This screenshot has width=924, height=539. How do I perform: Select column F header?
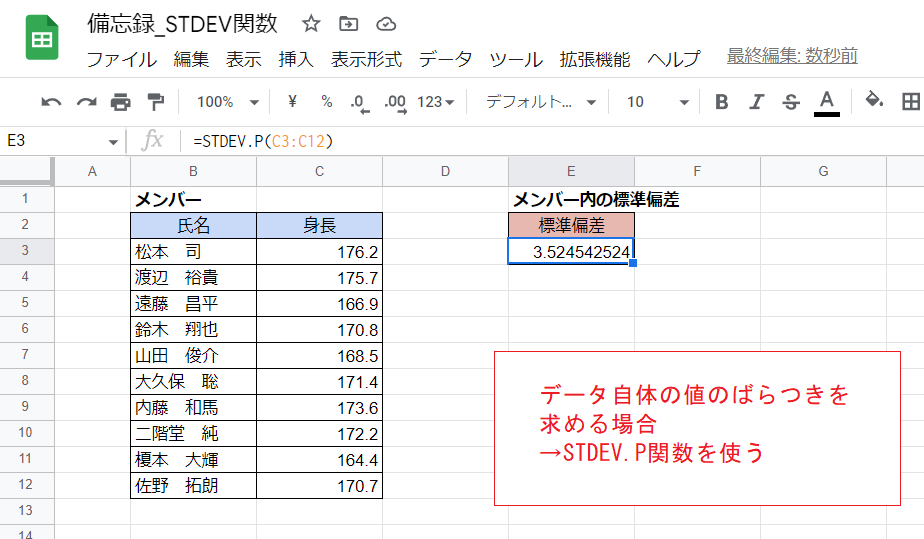[x=697, y=171]
